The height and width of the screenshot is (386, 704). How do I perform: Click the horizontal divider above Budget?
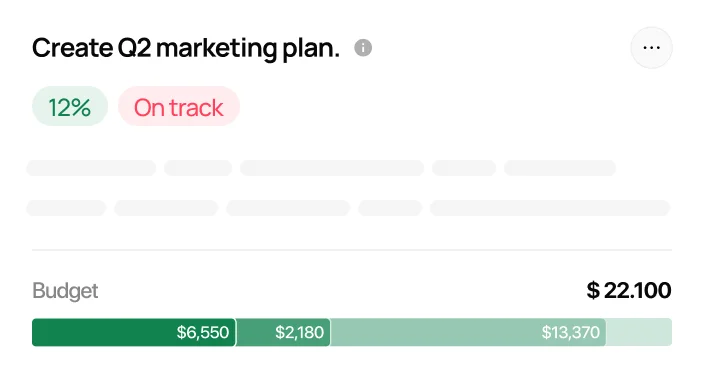[352, 250]
